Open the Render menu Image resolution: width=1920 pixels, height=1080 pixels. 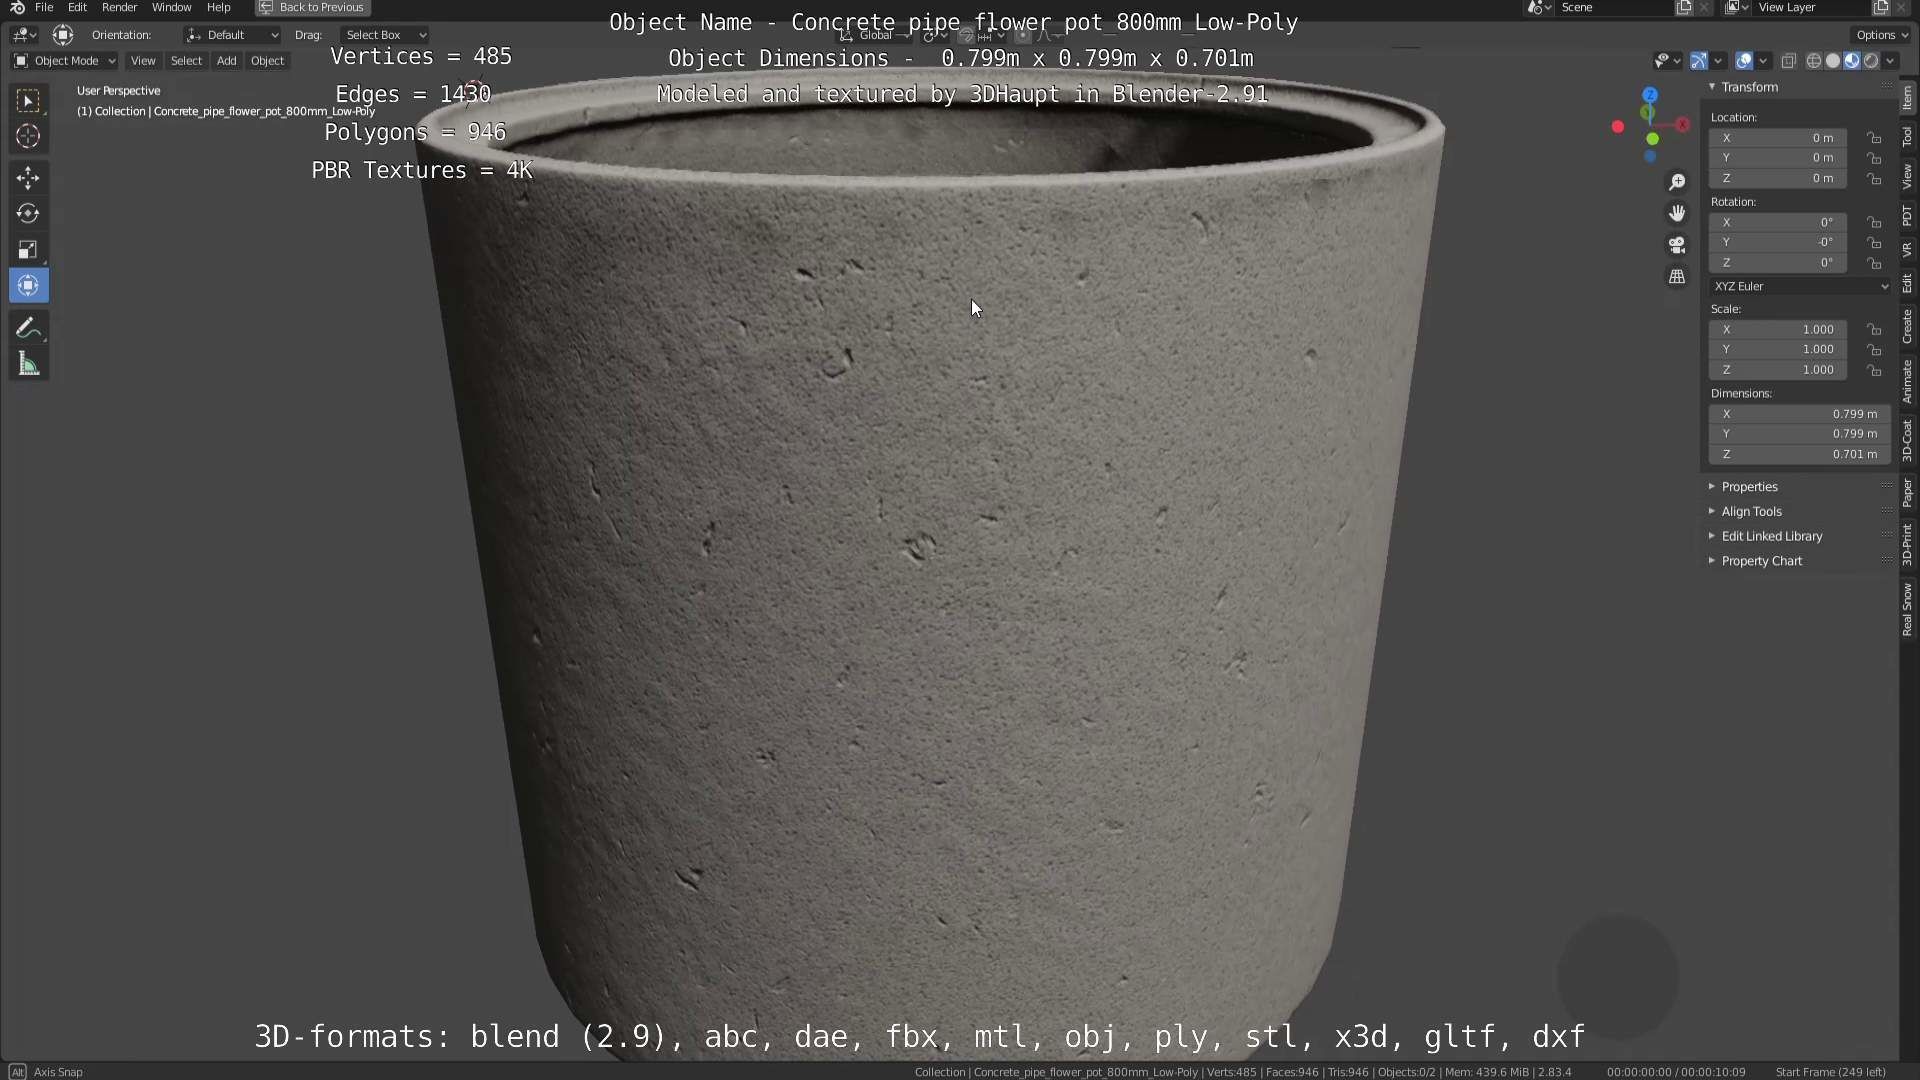pos(119,7)
